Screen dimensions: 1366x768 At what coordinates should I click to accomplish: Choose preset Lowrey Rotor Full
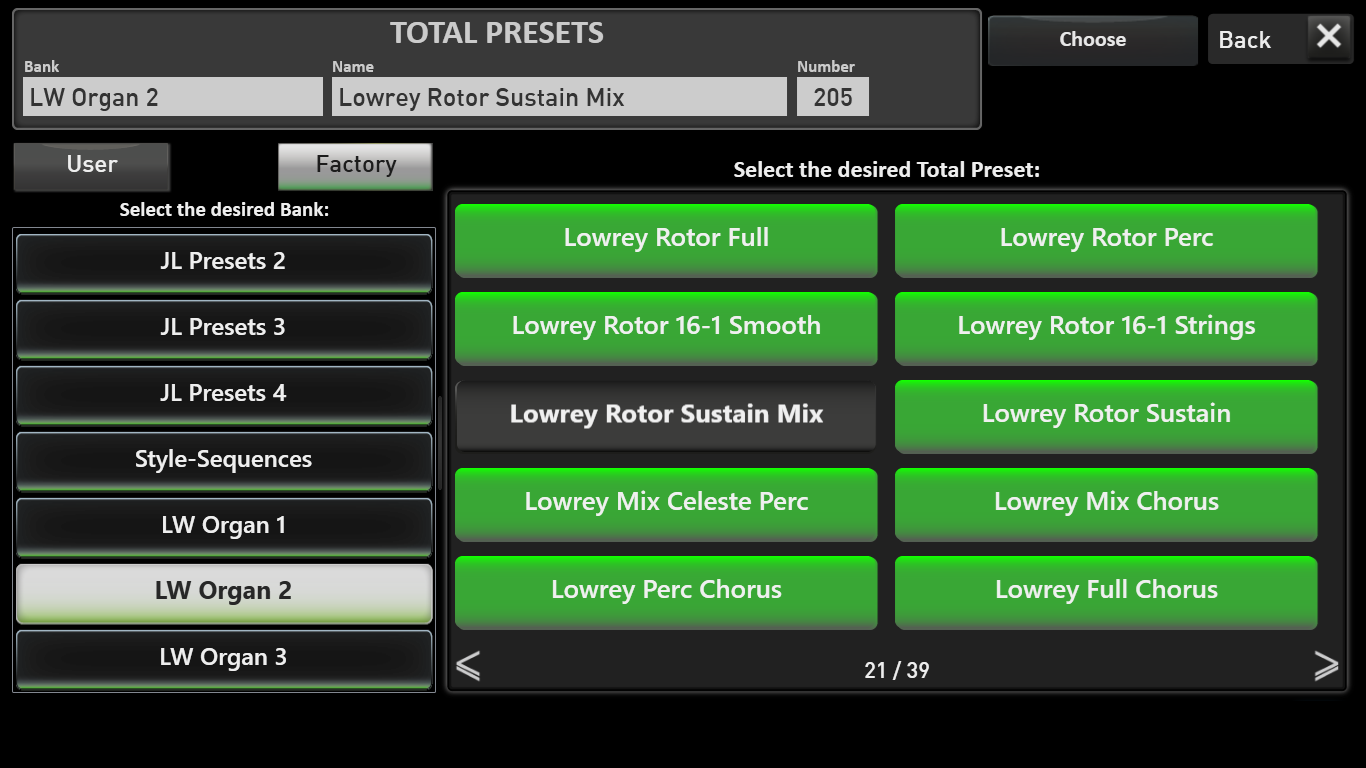click(666, 240)
